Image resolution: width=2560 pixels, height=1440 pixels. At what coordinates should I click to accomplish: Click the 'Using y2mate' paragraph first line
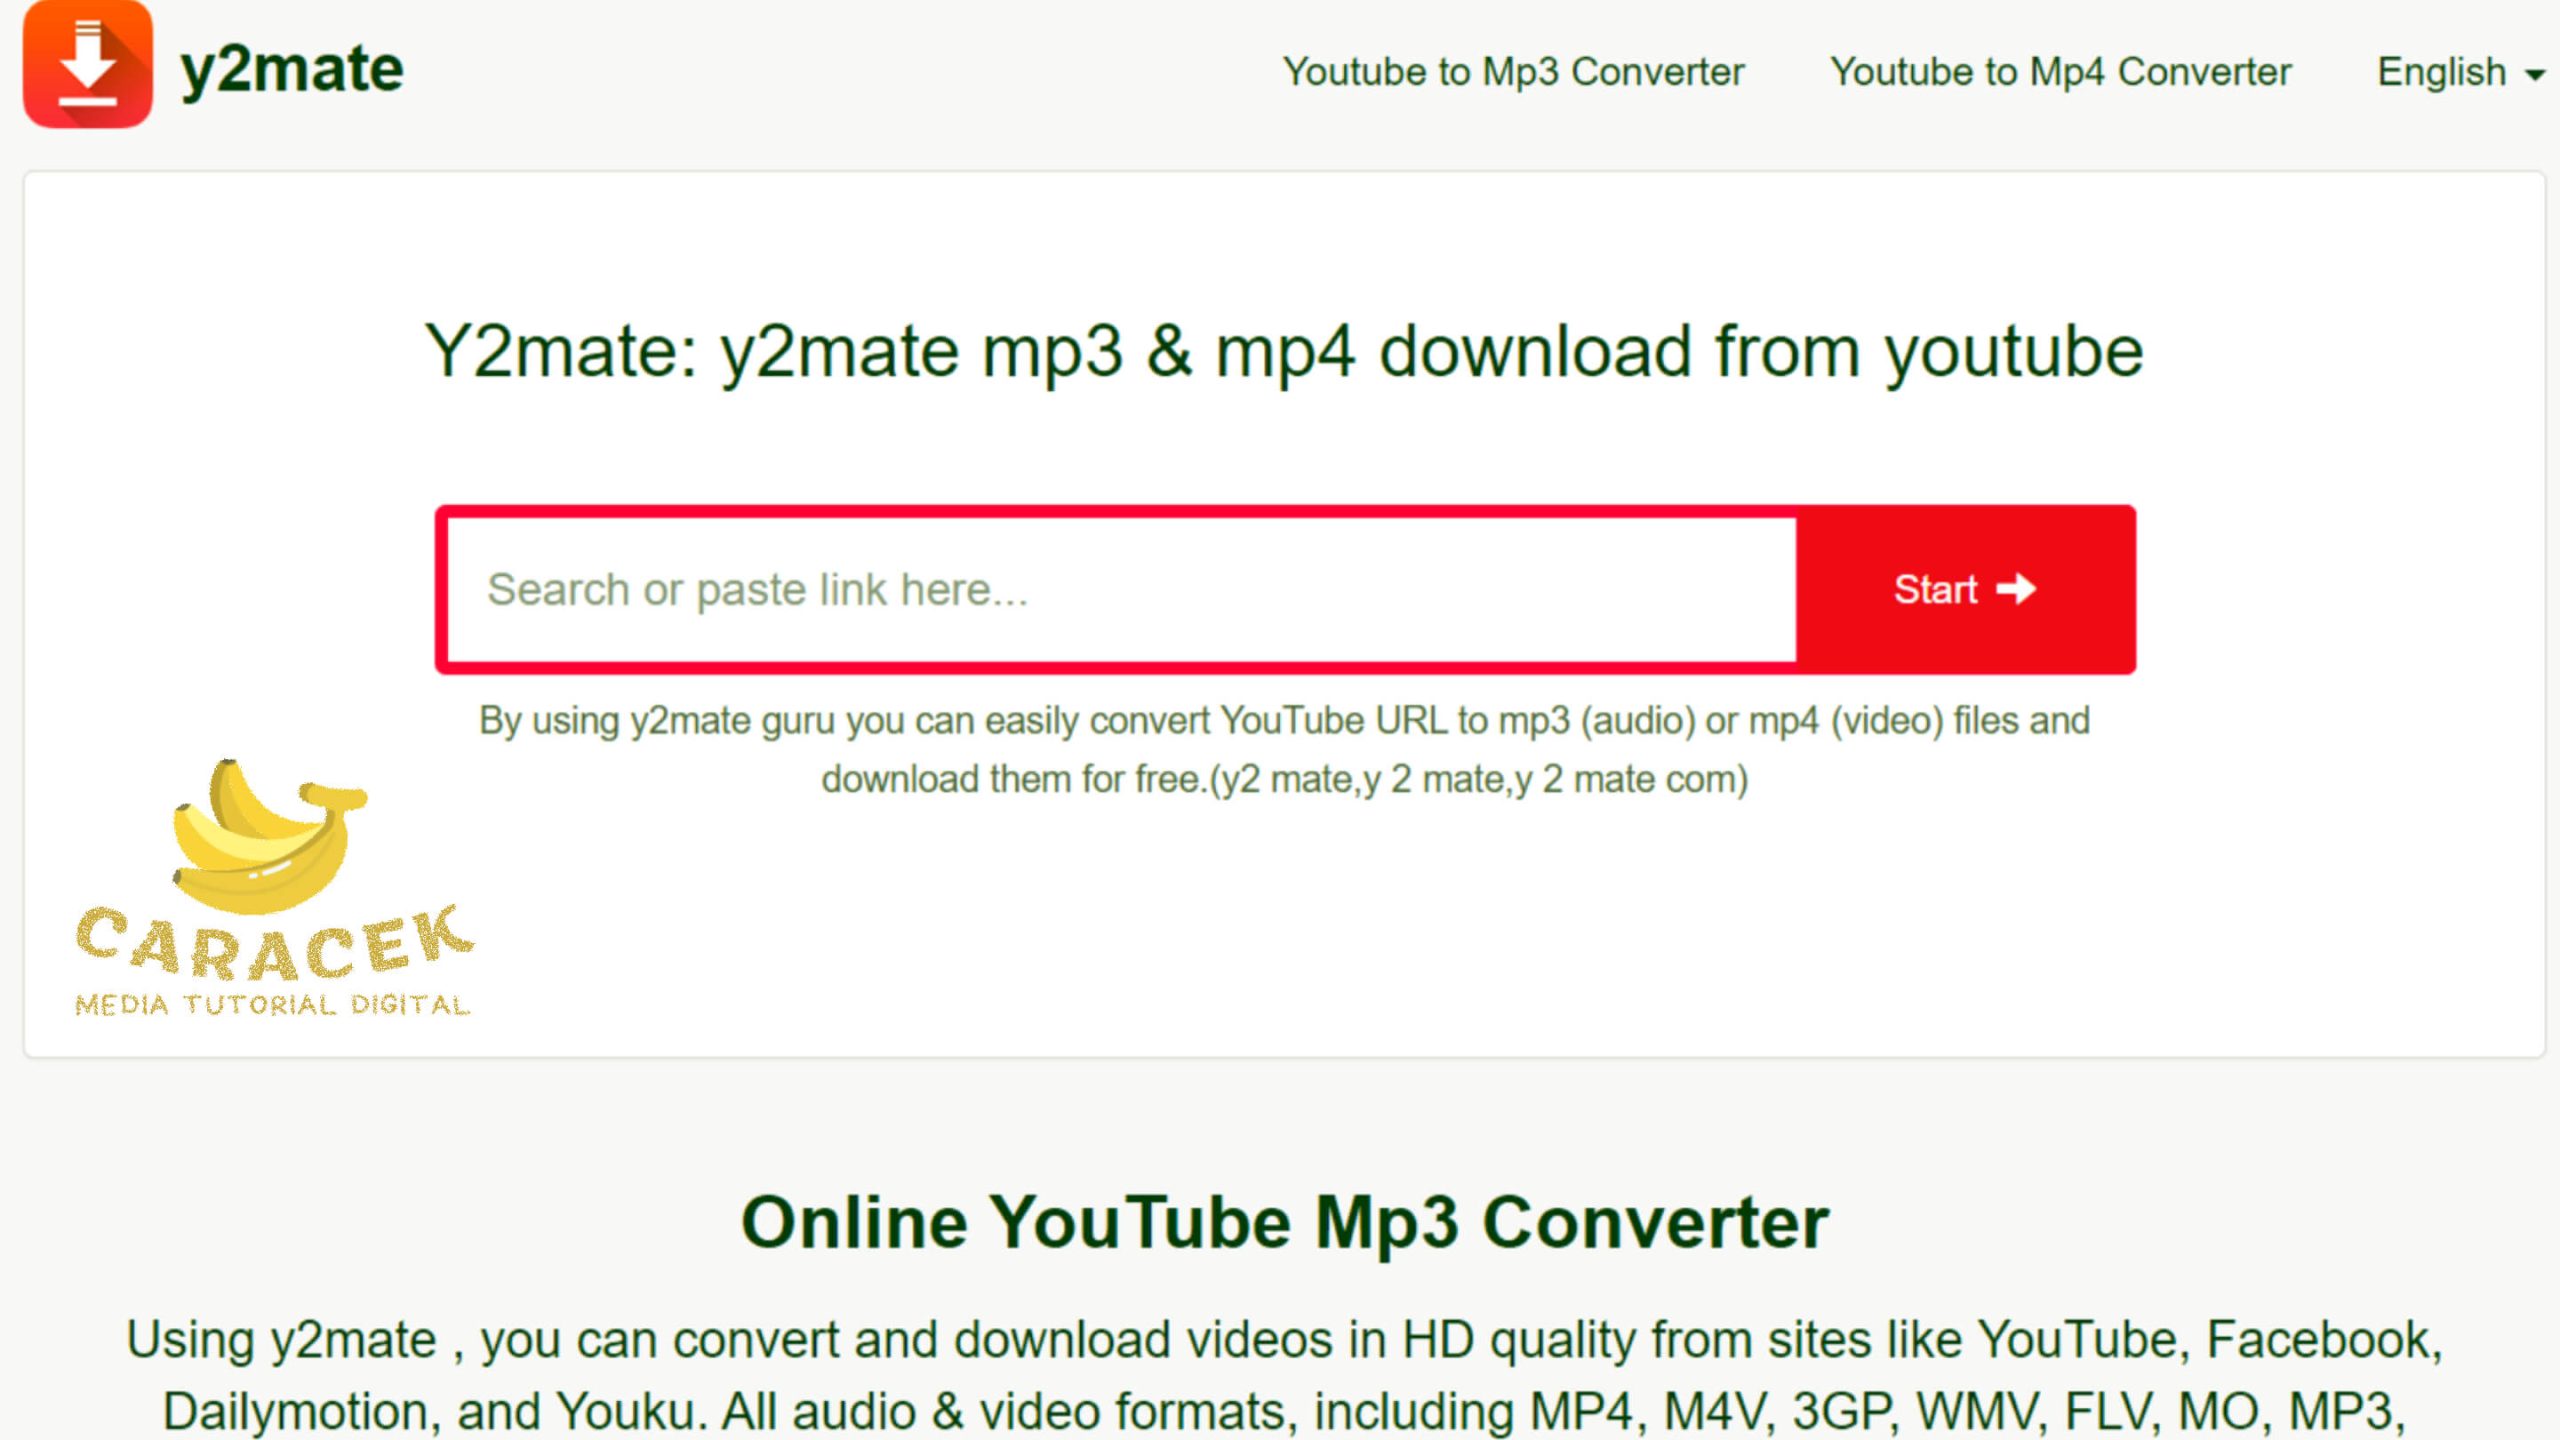click(x=1284, y=1340)
